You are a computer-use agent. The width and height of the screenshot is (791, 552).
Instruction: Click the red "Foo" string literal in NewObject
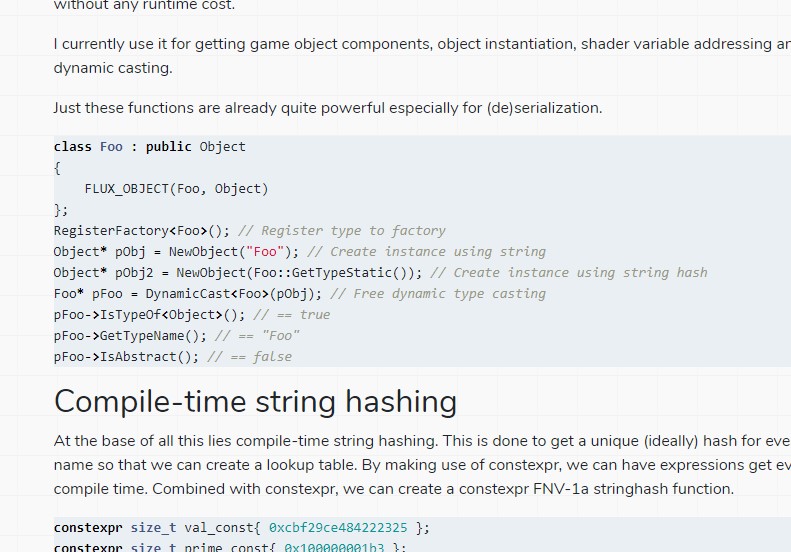pyautogui.click(x=265, y=252)
